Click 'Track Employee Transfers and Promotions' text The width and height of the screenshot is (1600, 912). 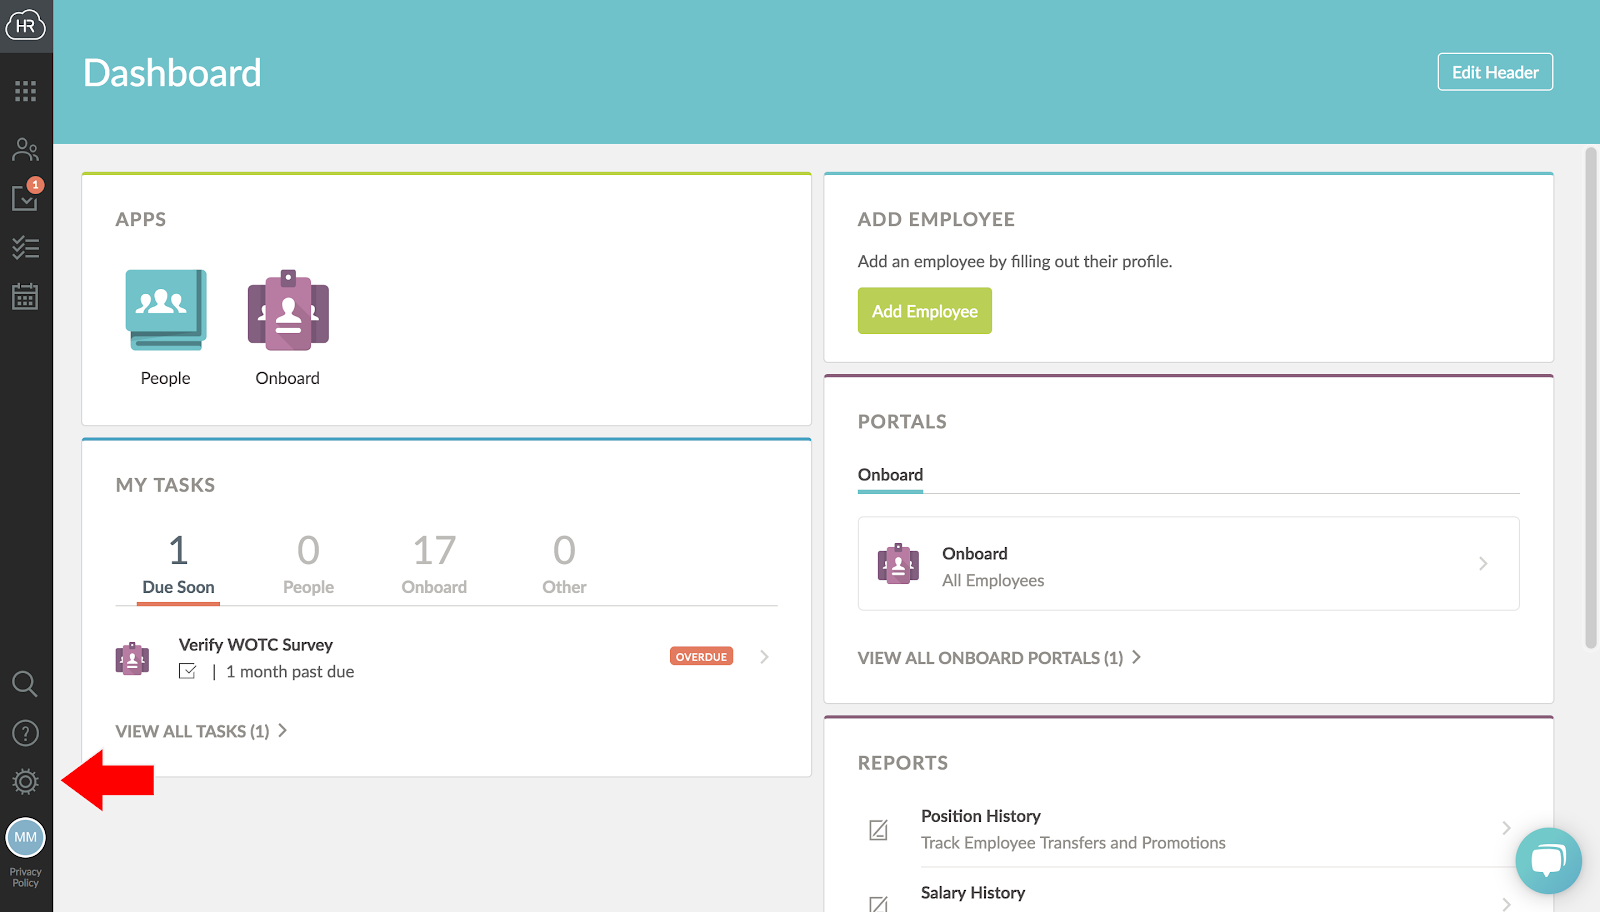[x=1073, y=843]
